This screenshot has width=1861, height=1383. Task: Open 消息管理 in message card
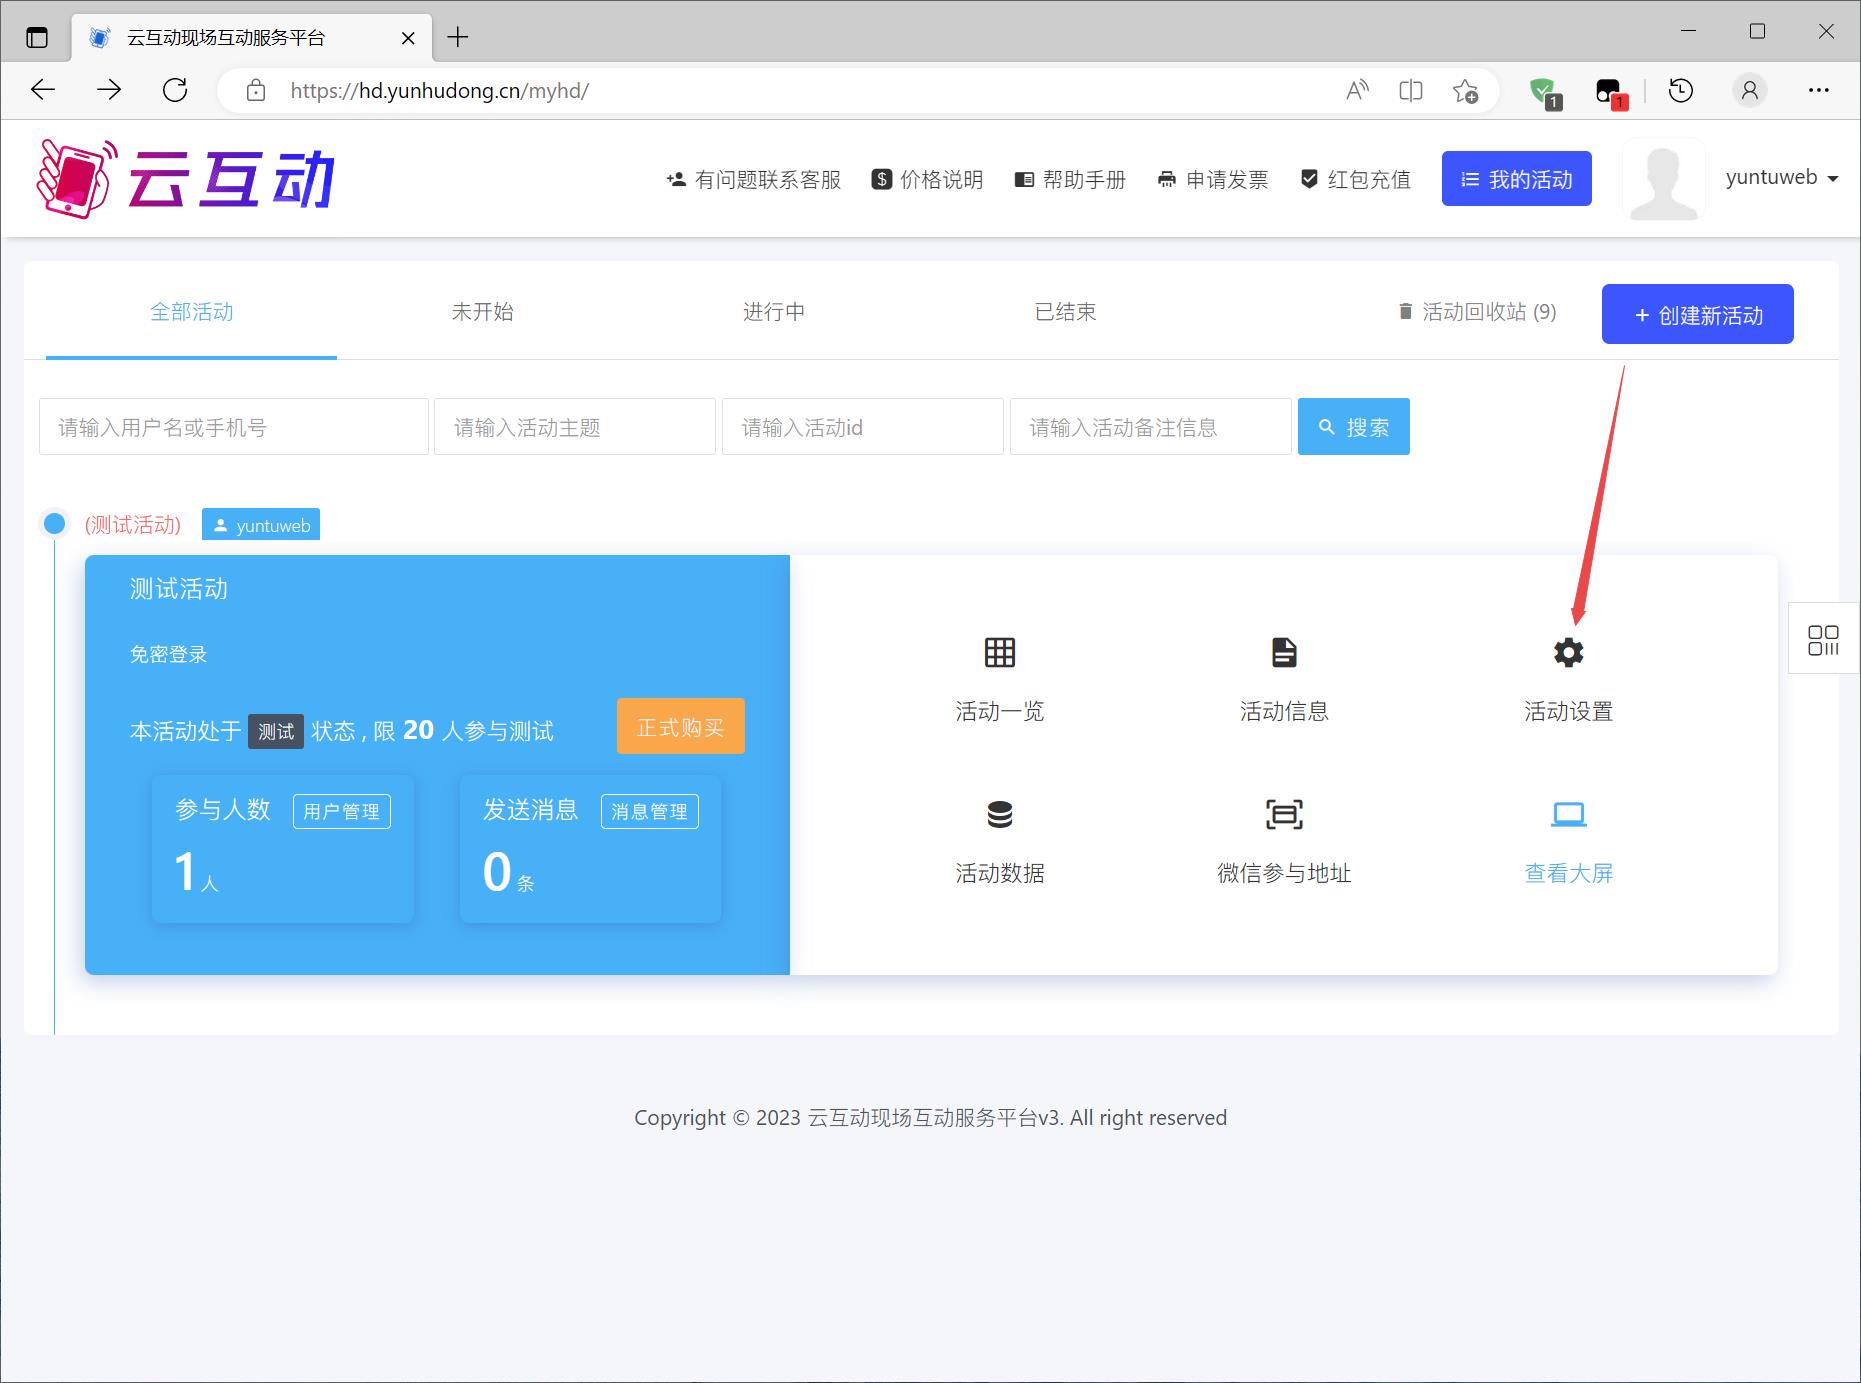tap(649, 811)
